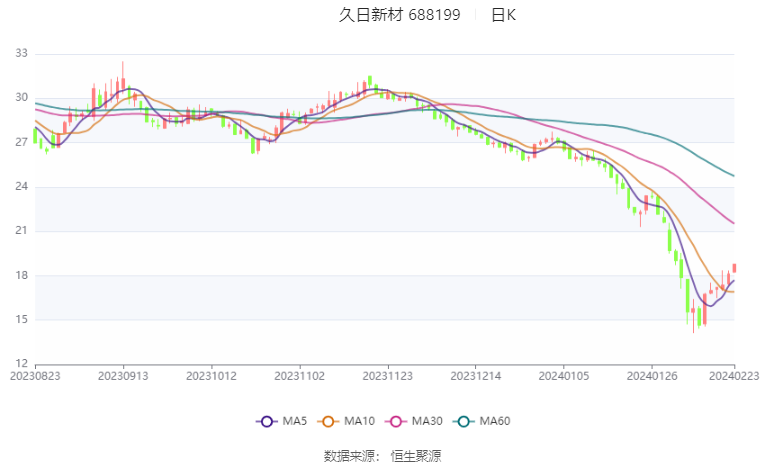Screen dimensions: 765x465
Task: Click the last red candlestick at 20240223
Action: click(734, 268)
